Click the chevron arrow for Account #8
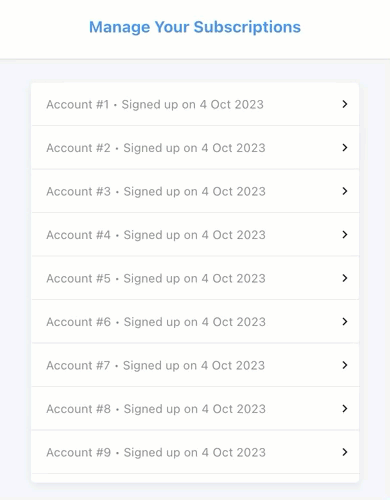 coord(345,409)
